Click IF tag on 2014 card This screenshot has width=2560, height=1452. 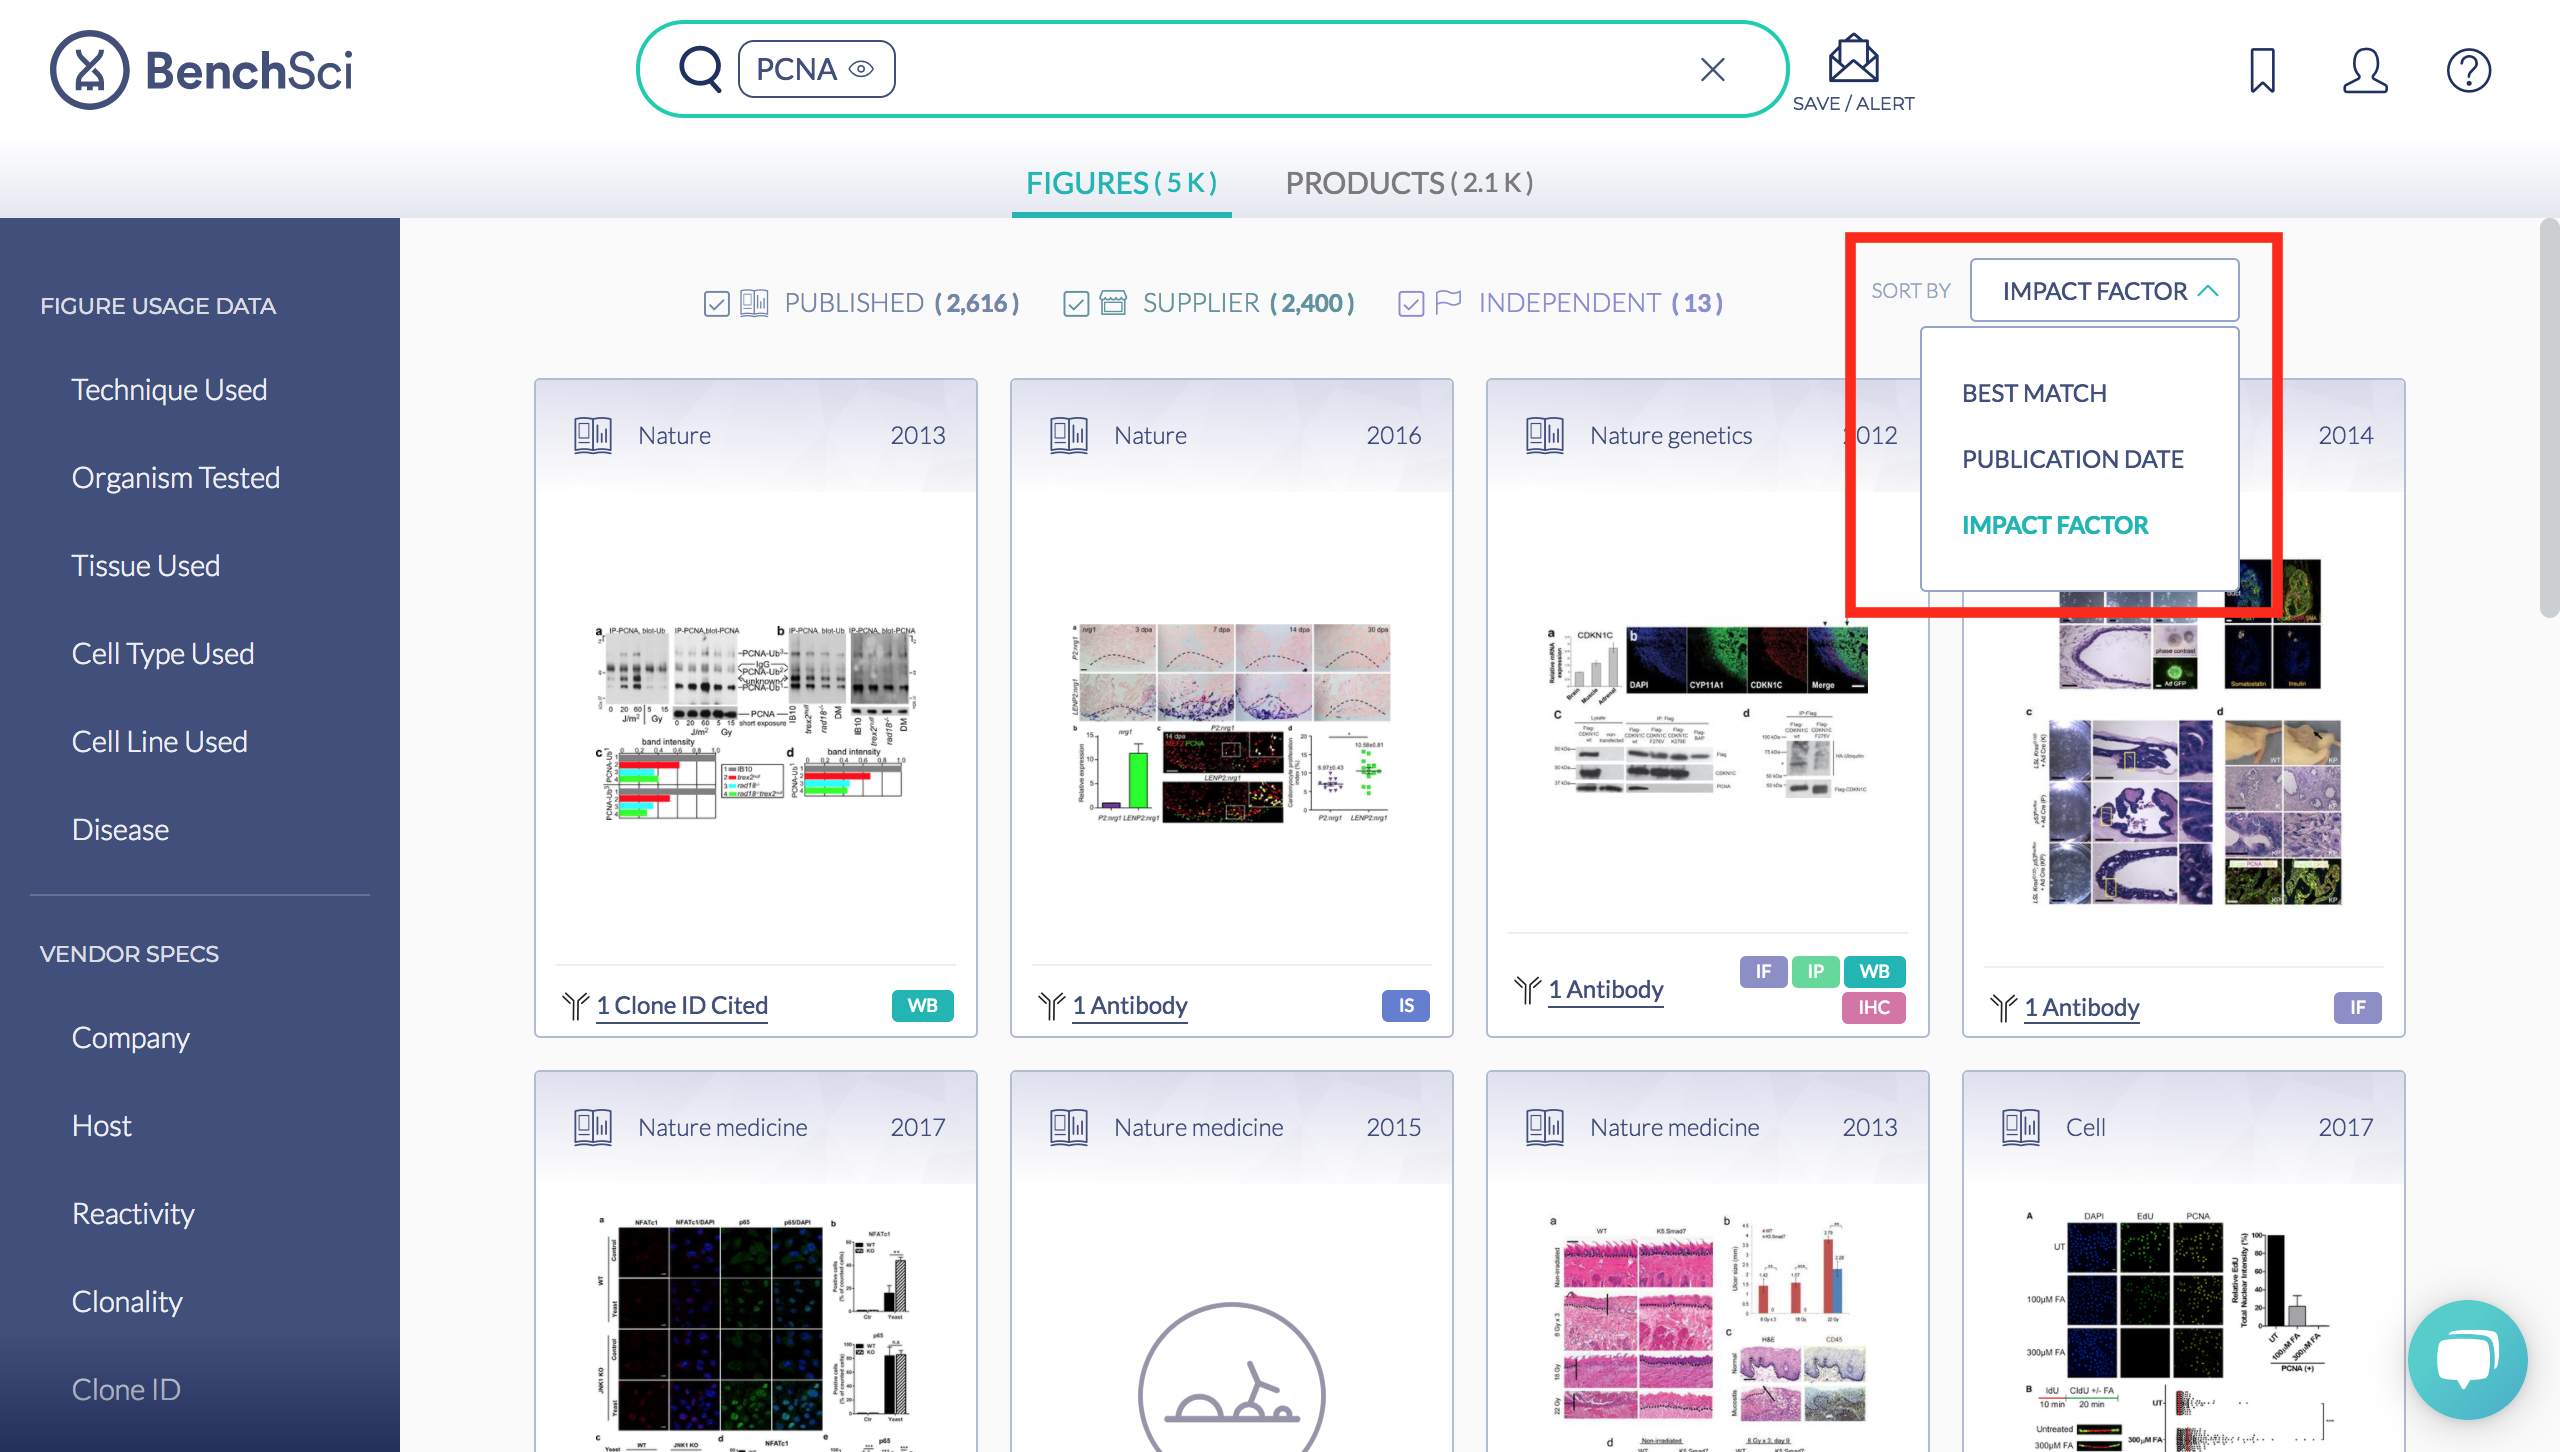pyautogui.click(x=2358, y=1007)
